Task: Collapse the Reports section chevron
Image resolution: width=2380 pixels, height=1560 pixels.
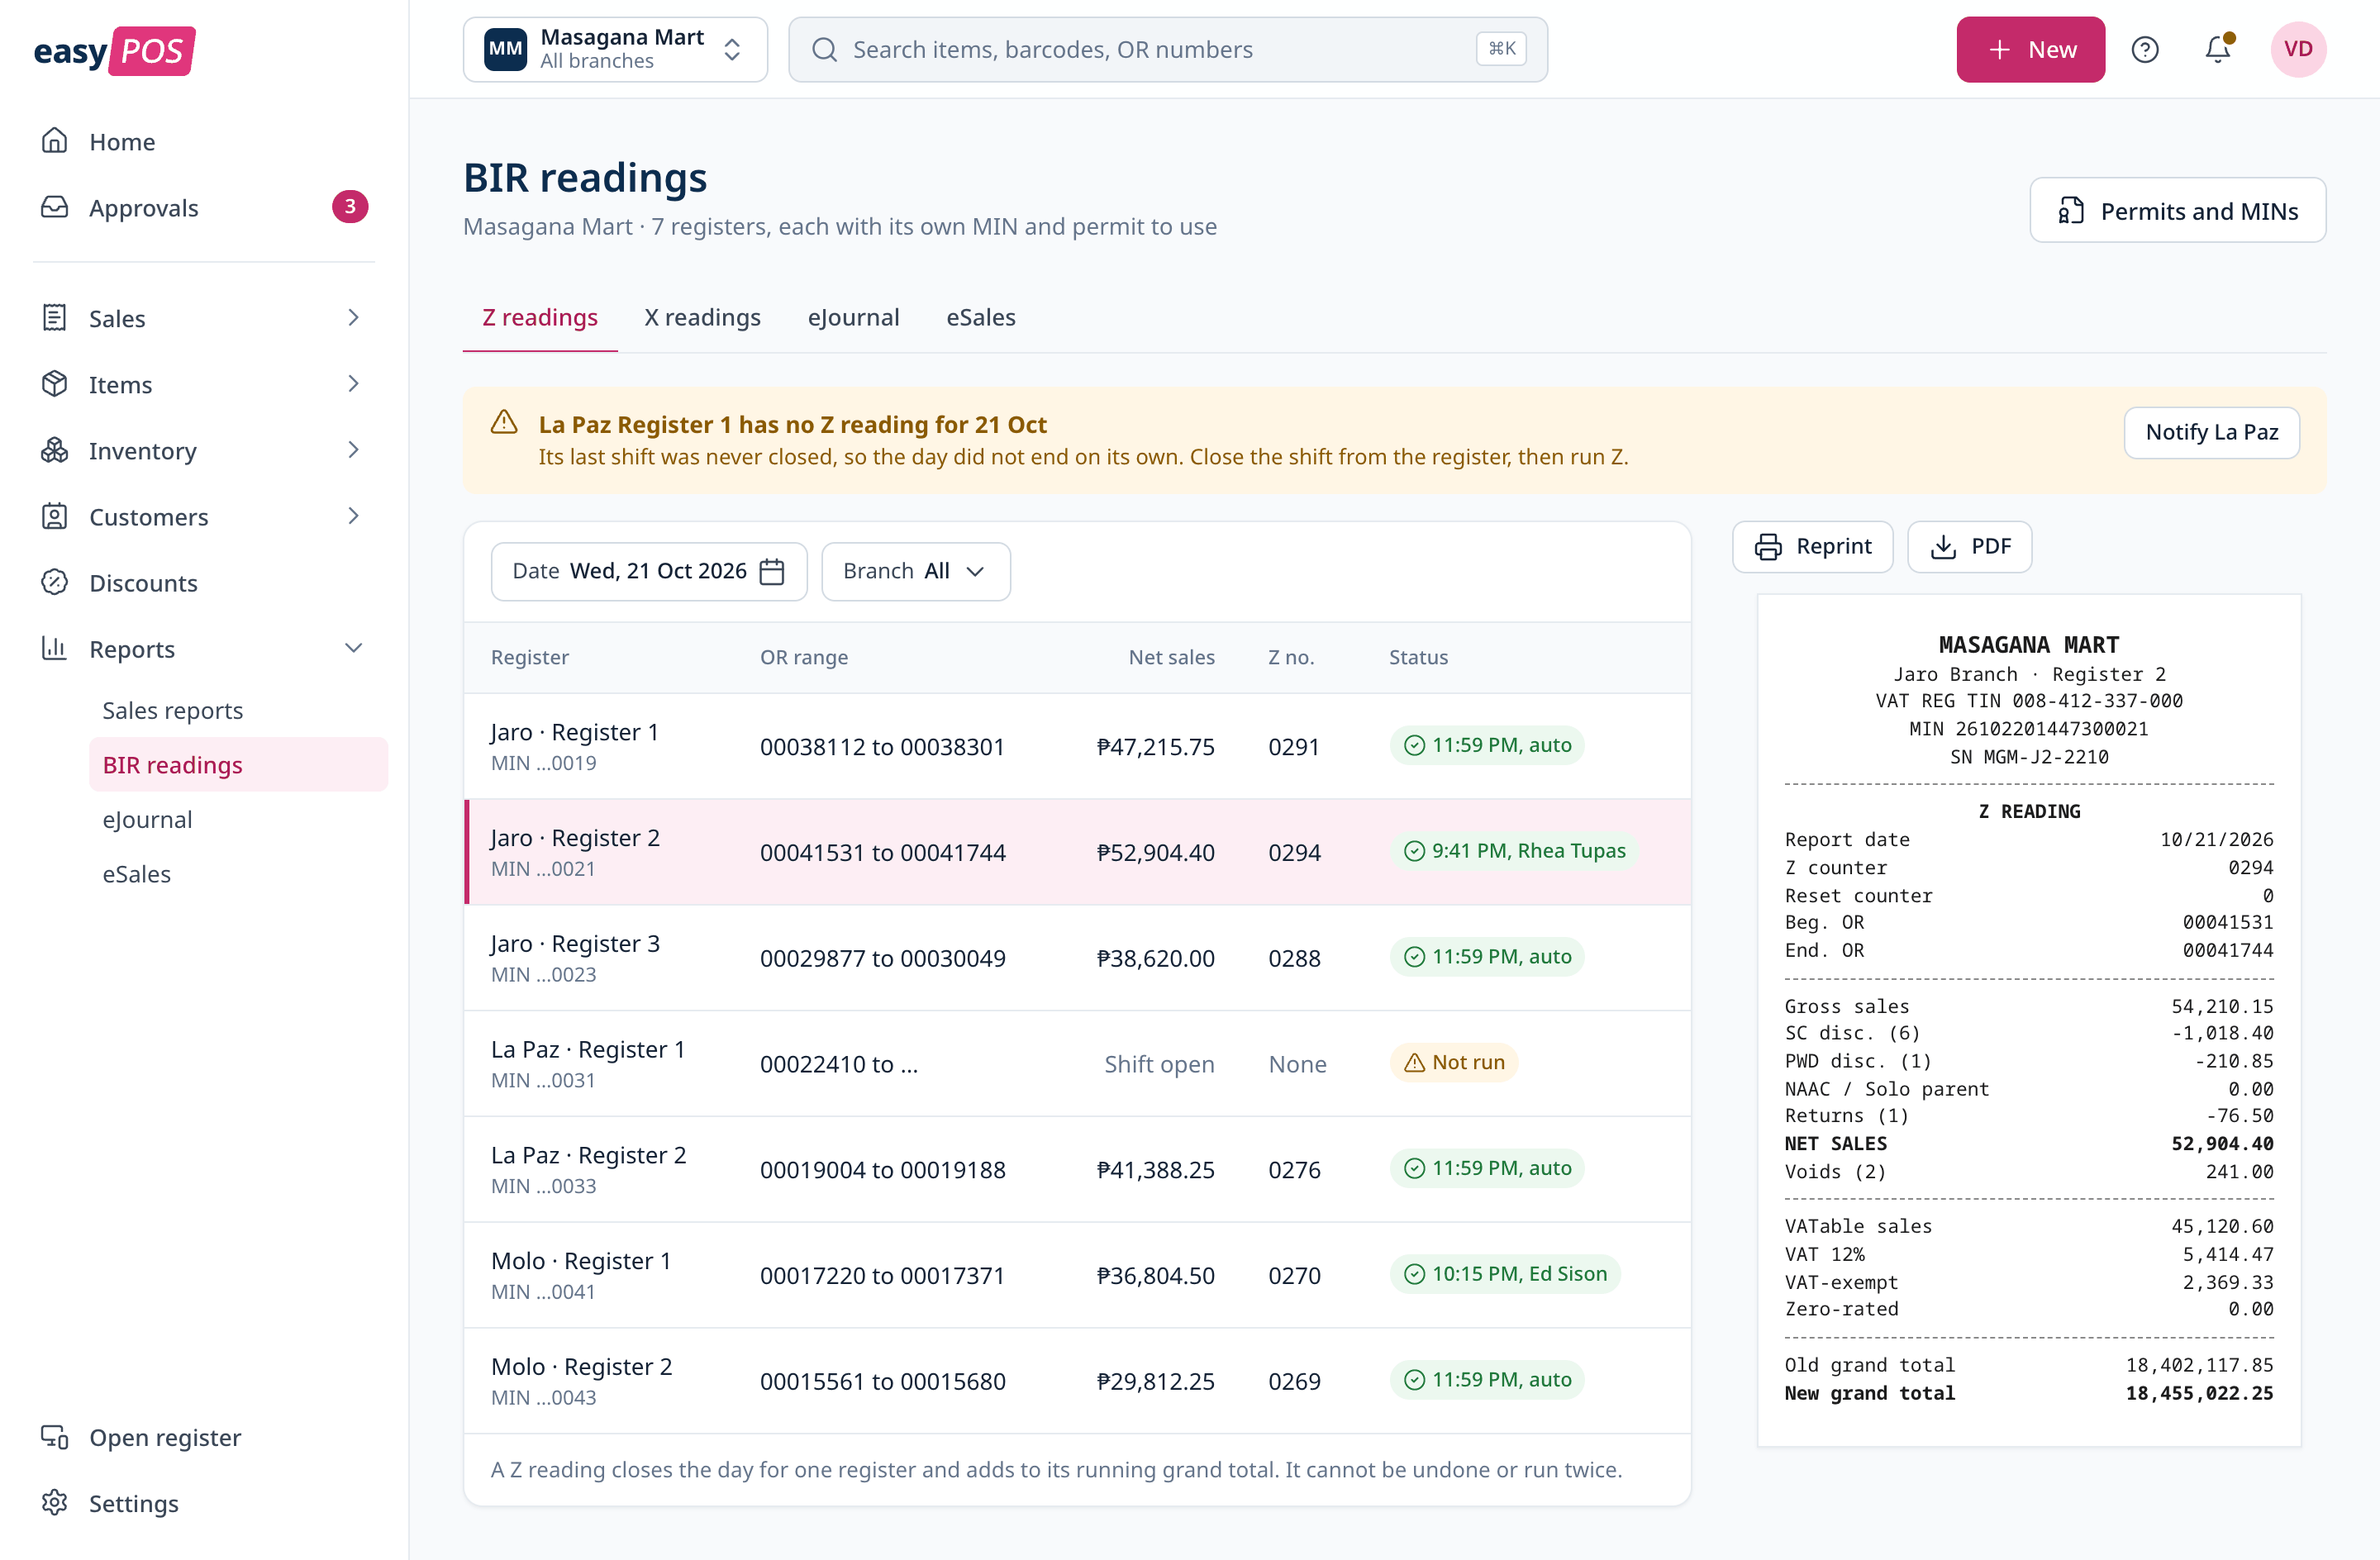Action: click(353, 648)
